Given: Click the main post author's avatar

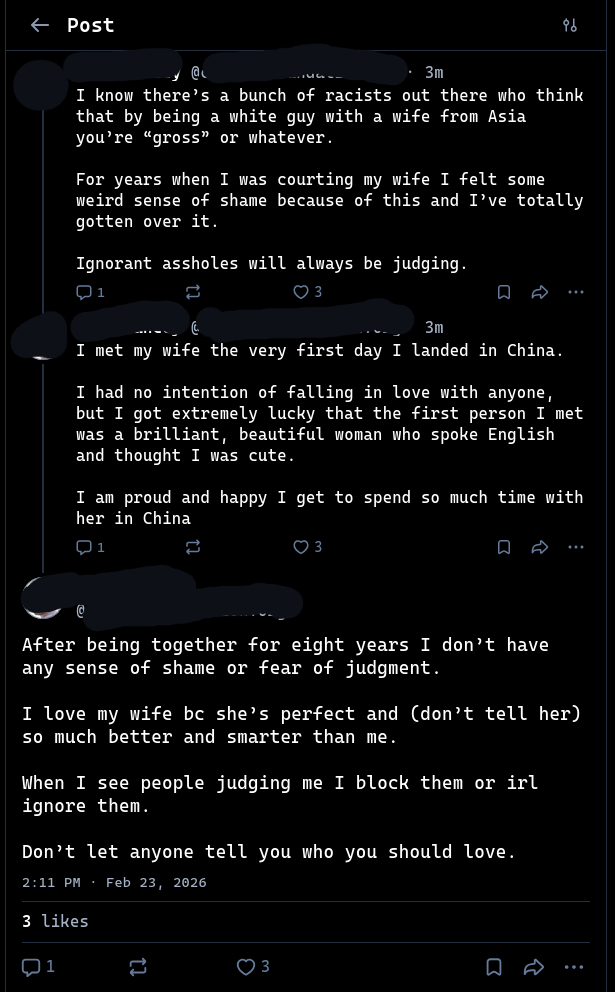Looking at the screenshot, I should point(42,600).
